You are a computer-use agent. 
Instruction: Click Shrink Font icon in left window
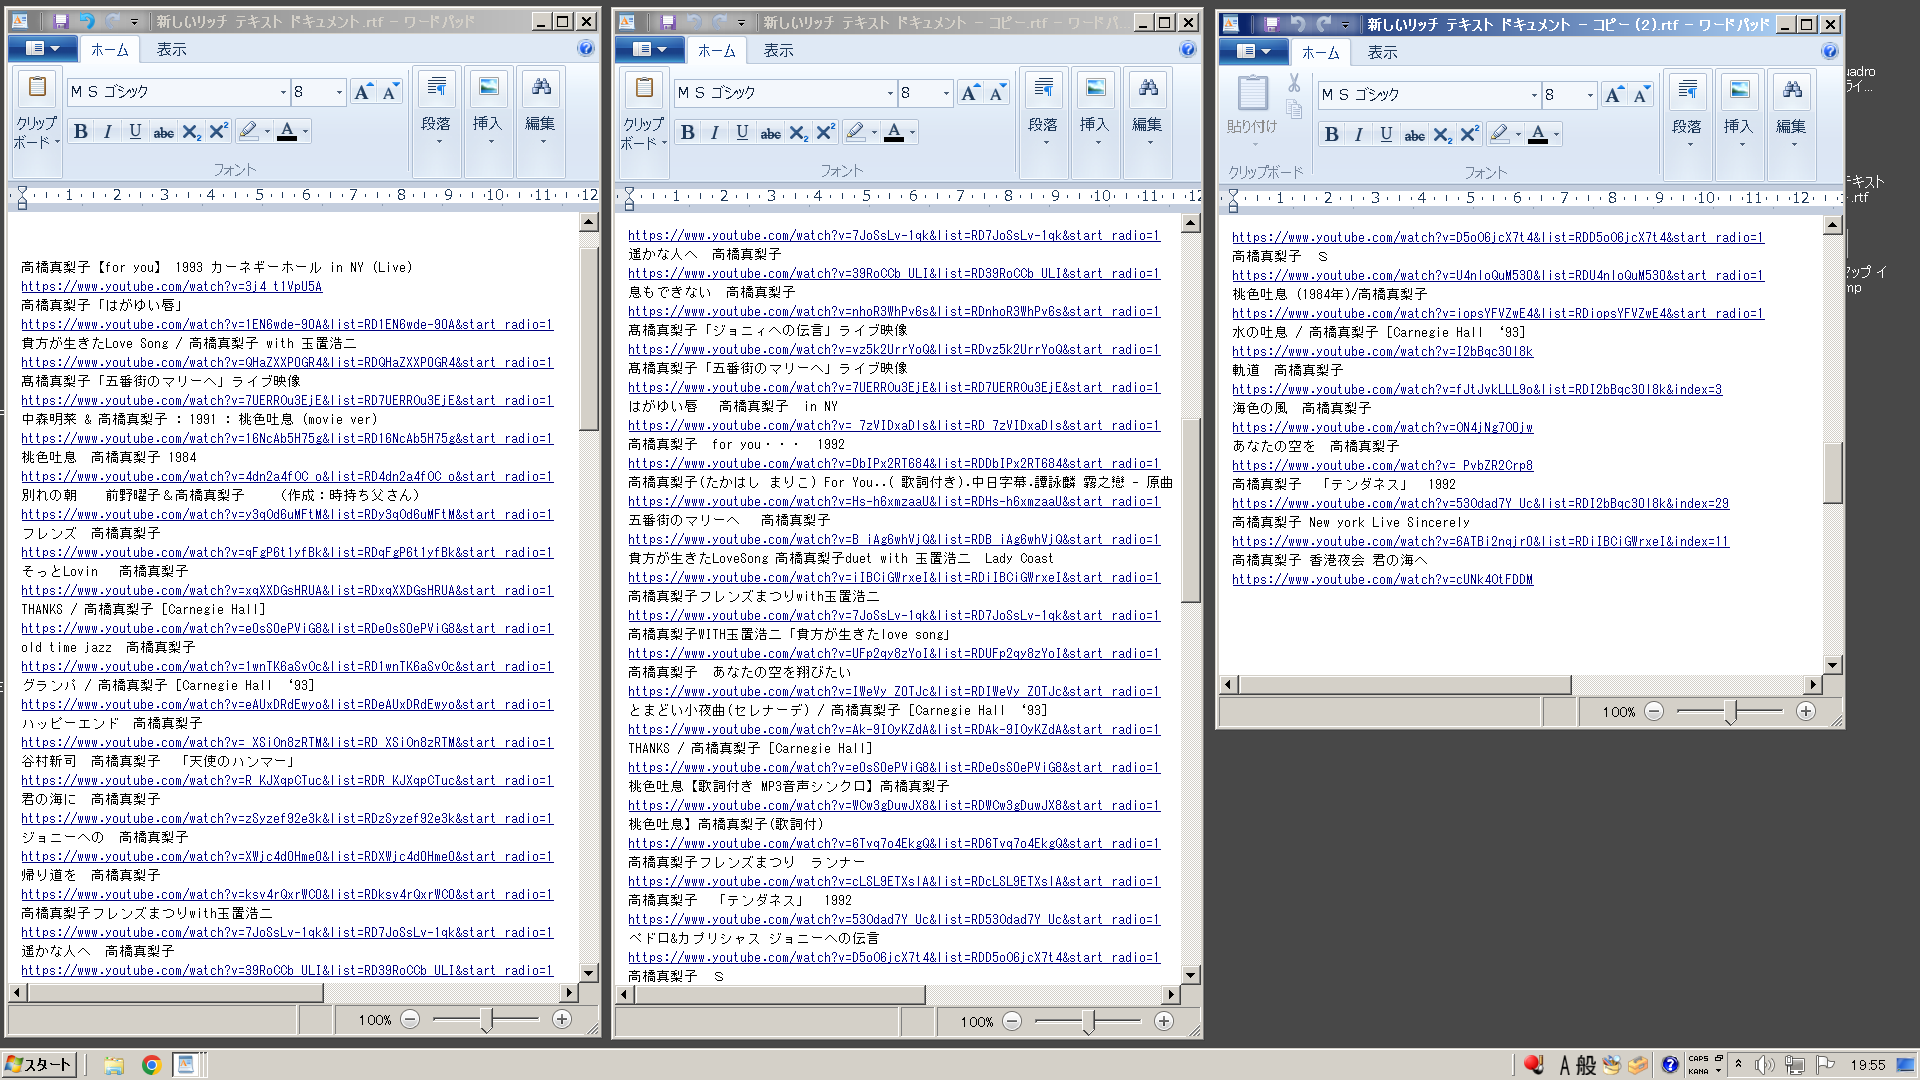(390, 92)
